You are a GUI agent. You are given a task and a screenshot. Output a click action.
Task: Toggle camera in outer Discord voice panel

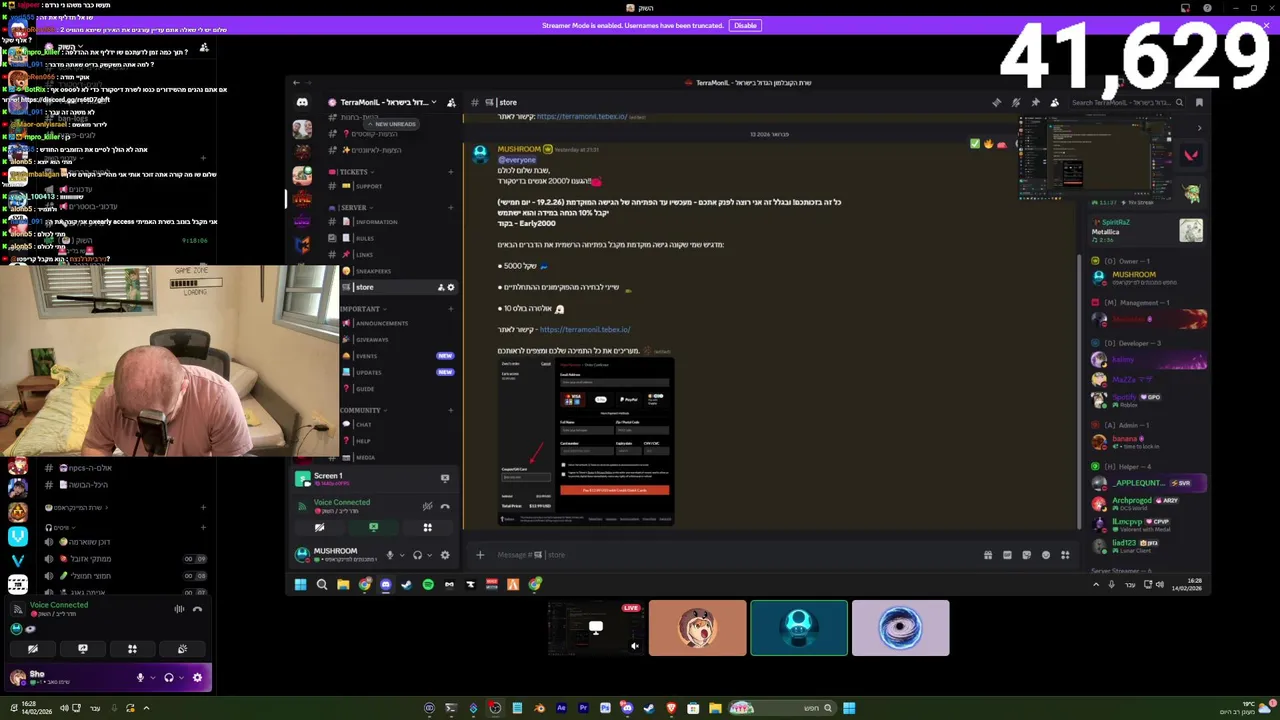click(33, 649)
